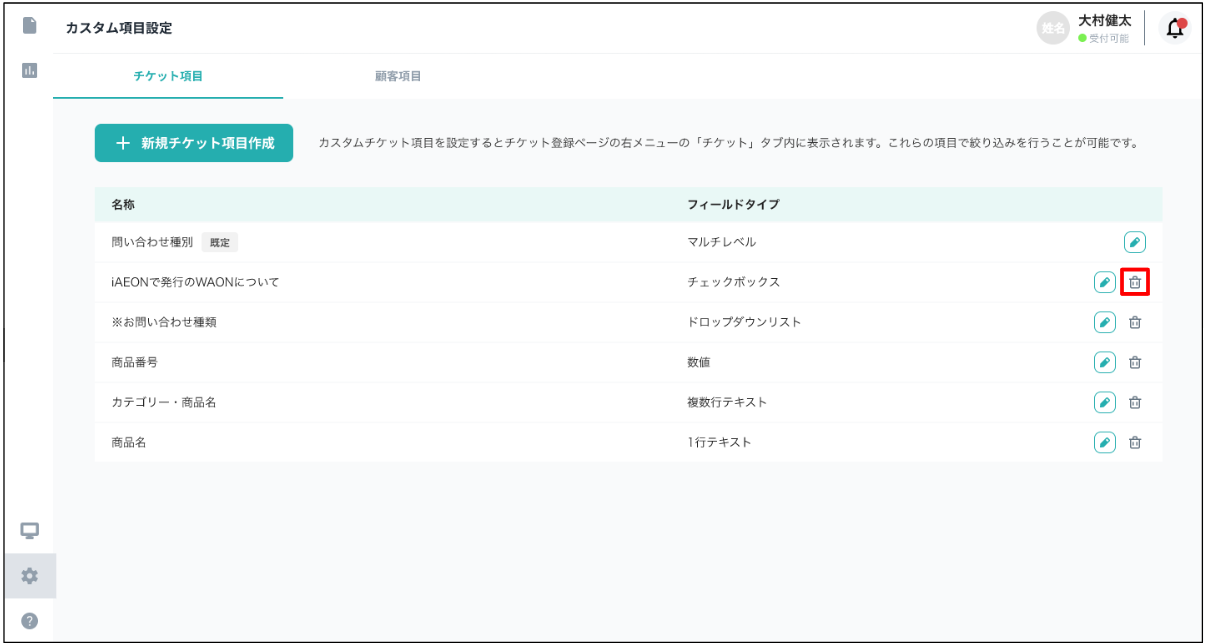The height and width of the screenshot is (644, 1205).
Task: Edit the iAEONで発行のWAONについて field
Action: pyautogui.click(x=1104, y=282)
